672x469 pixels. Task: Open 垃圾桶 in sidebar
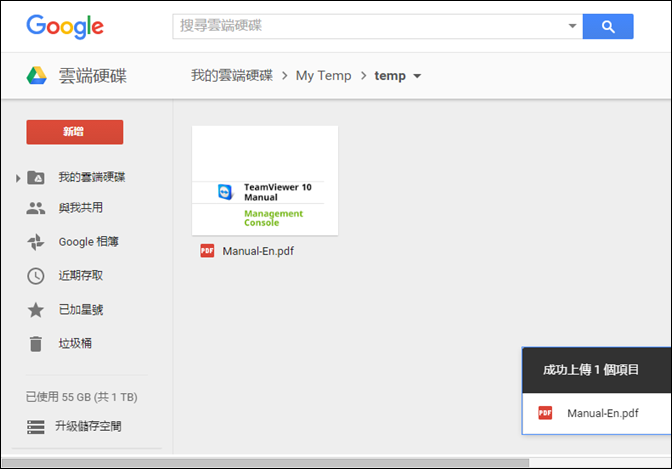[x=75, y=343]
